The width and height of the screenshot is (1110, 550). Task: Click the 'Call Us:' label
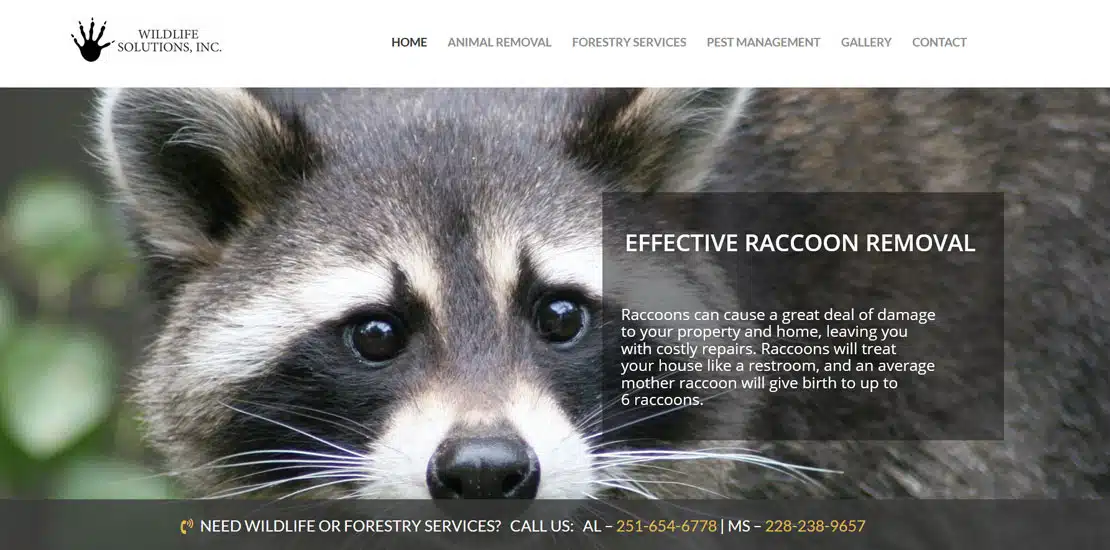coord(542,527)
